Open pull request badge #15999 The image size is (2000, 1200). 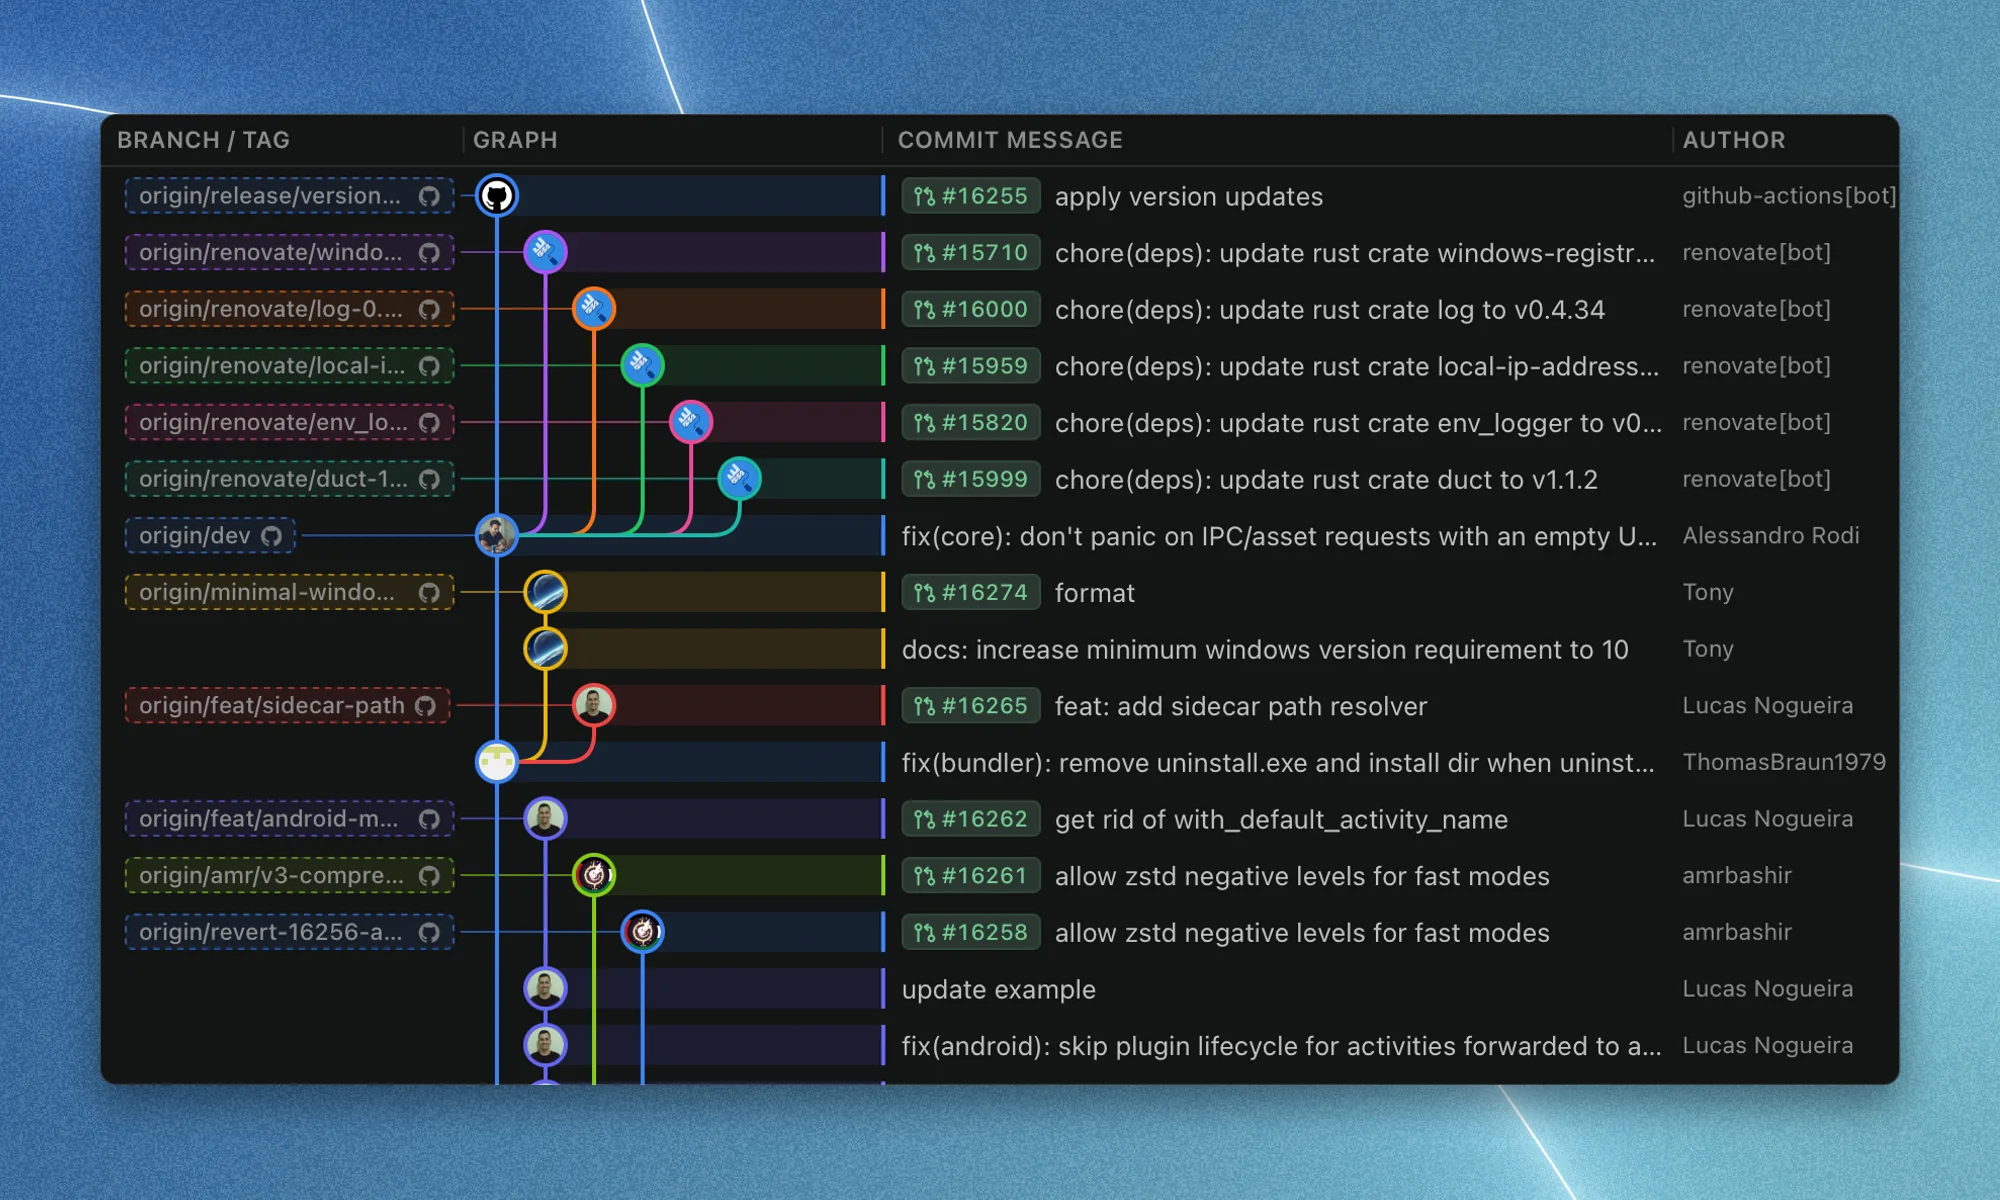pyautogui.click(x=970, y=479)
